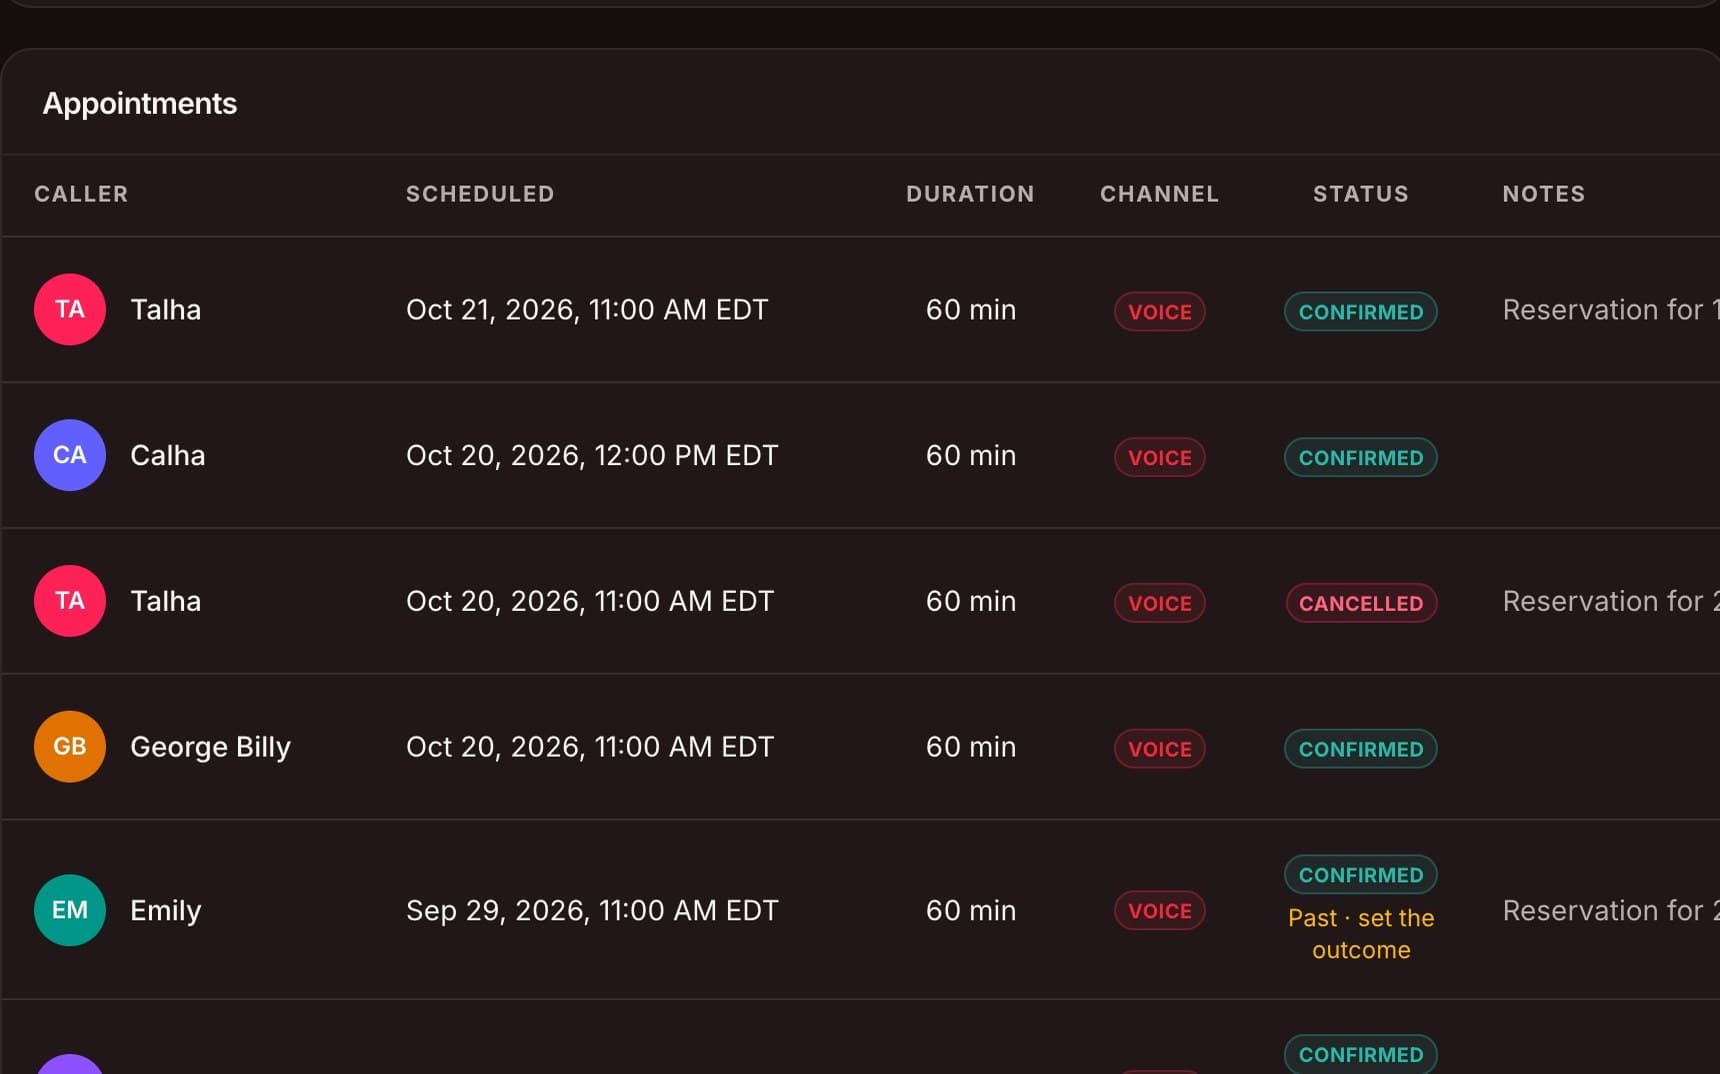Click the Confirmed status badge for Emily
Screen dimensions: 1720x1074
pos(1361,875)
